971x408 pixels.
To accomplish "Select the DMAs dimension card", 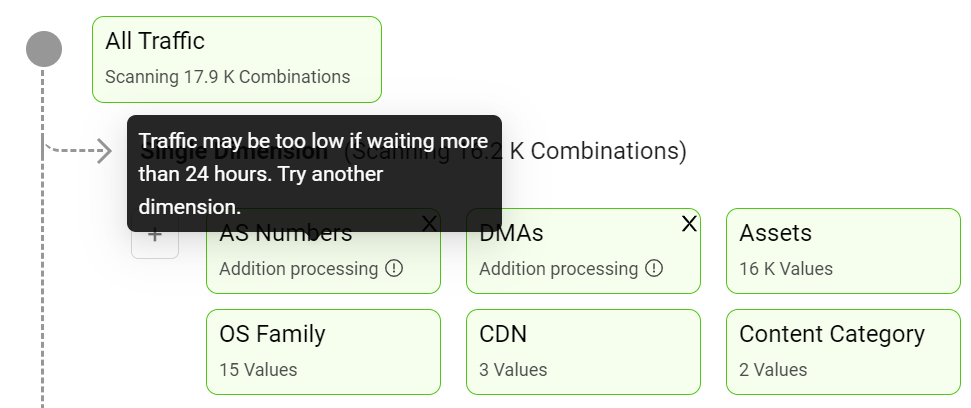I will click(x=583, y=251).
